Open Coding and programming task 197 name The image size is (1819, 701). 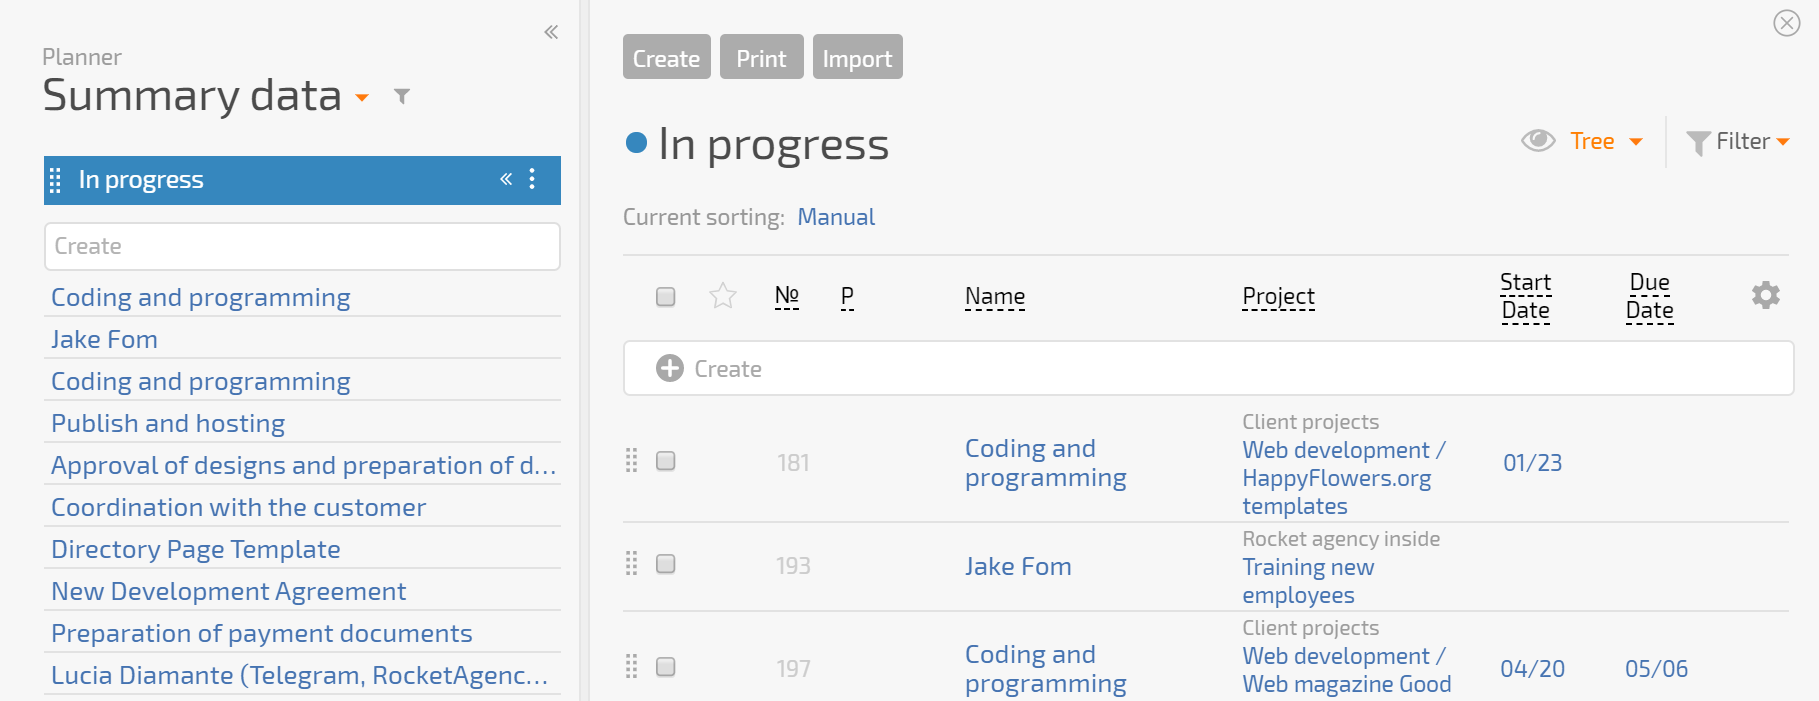(x=1046, y=669)
